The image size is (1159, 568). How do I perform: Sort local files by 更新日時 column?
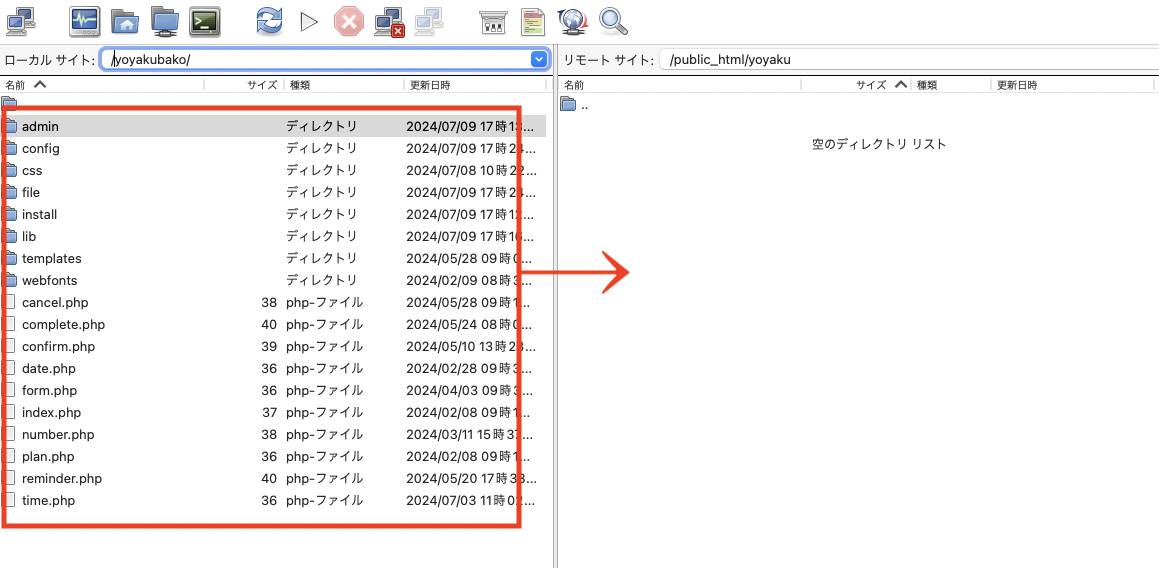[x=475, y=85]
